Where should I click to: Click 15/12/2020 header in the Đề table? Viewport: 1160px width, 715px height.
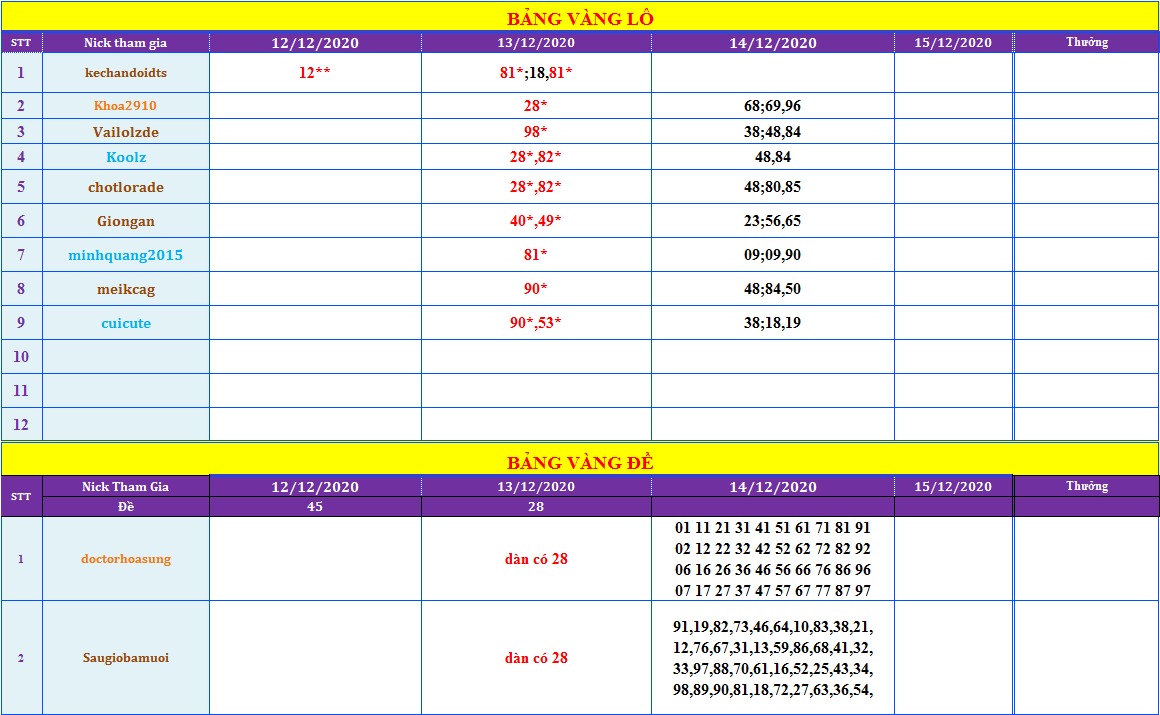click(x=953, y=486)
